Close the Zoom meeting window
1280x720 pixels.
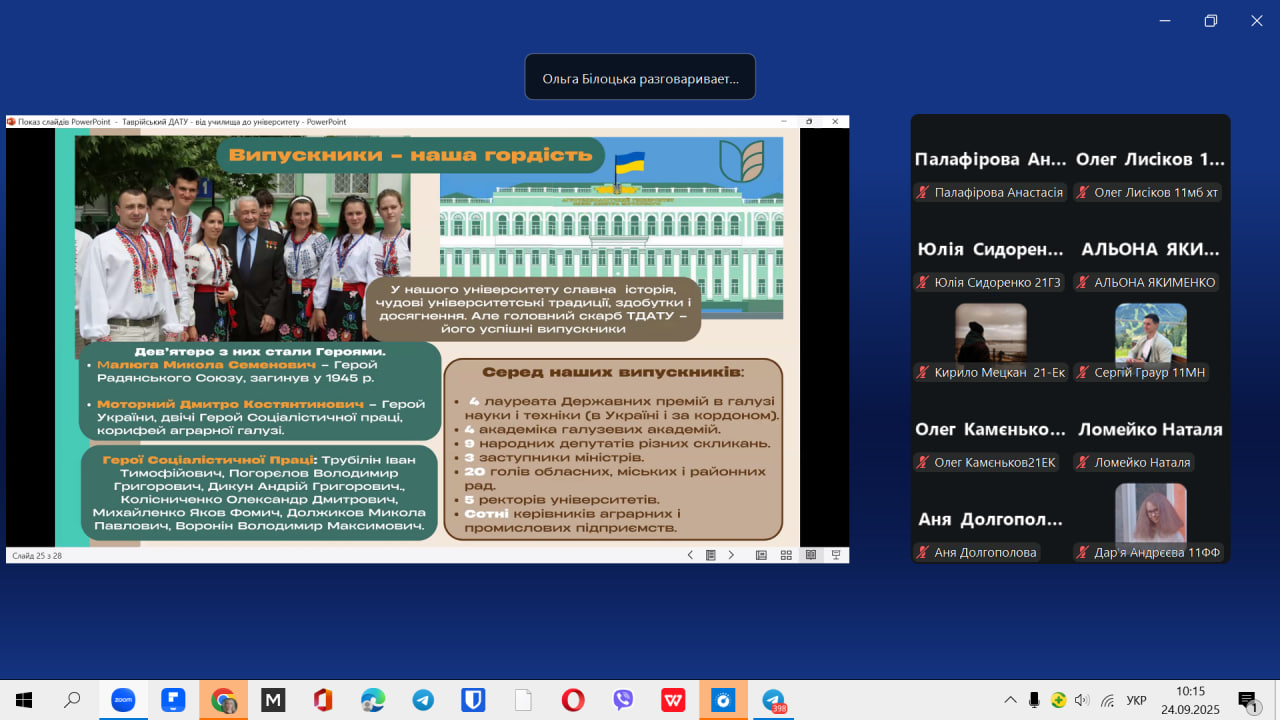click(1257, 20)
